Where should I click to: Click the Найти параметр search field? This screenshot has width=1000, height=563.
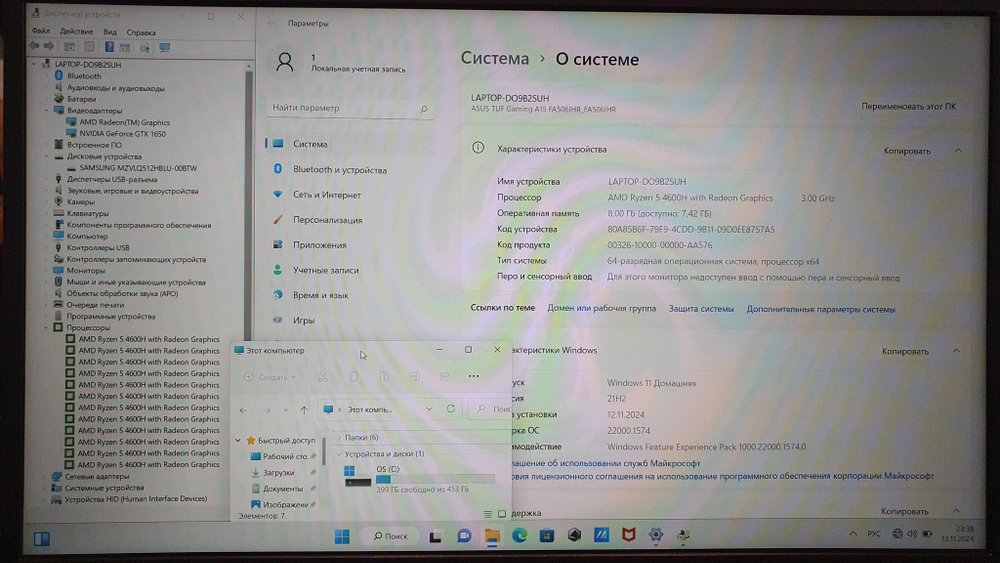(x=349, y=108)
